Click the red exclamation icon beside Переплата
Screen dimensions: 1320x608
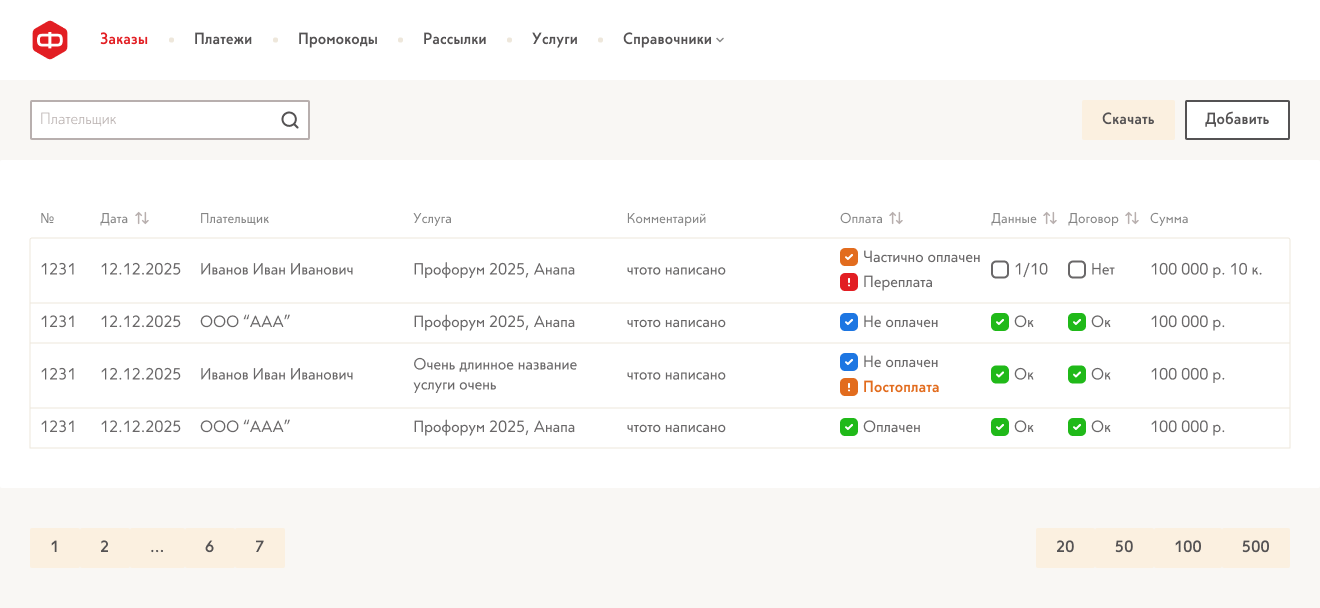coord(849,282)
